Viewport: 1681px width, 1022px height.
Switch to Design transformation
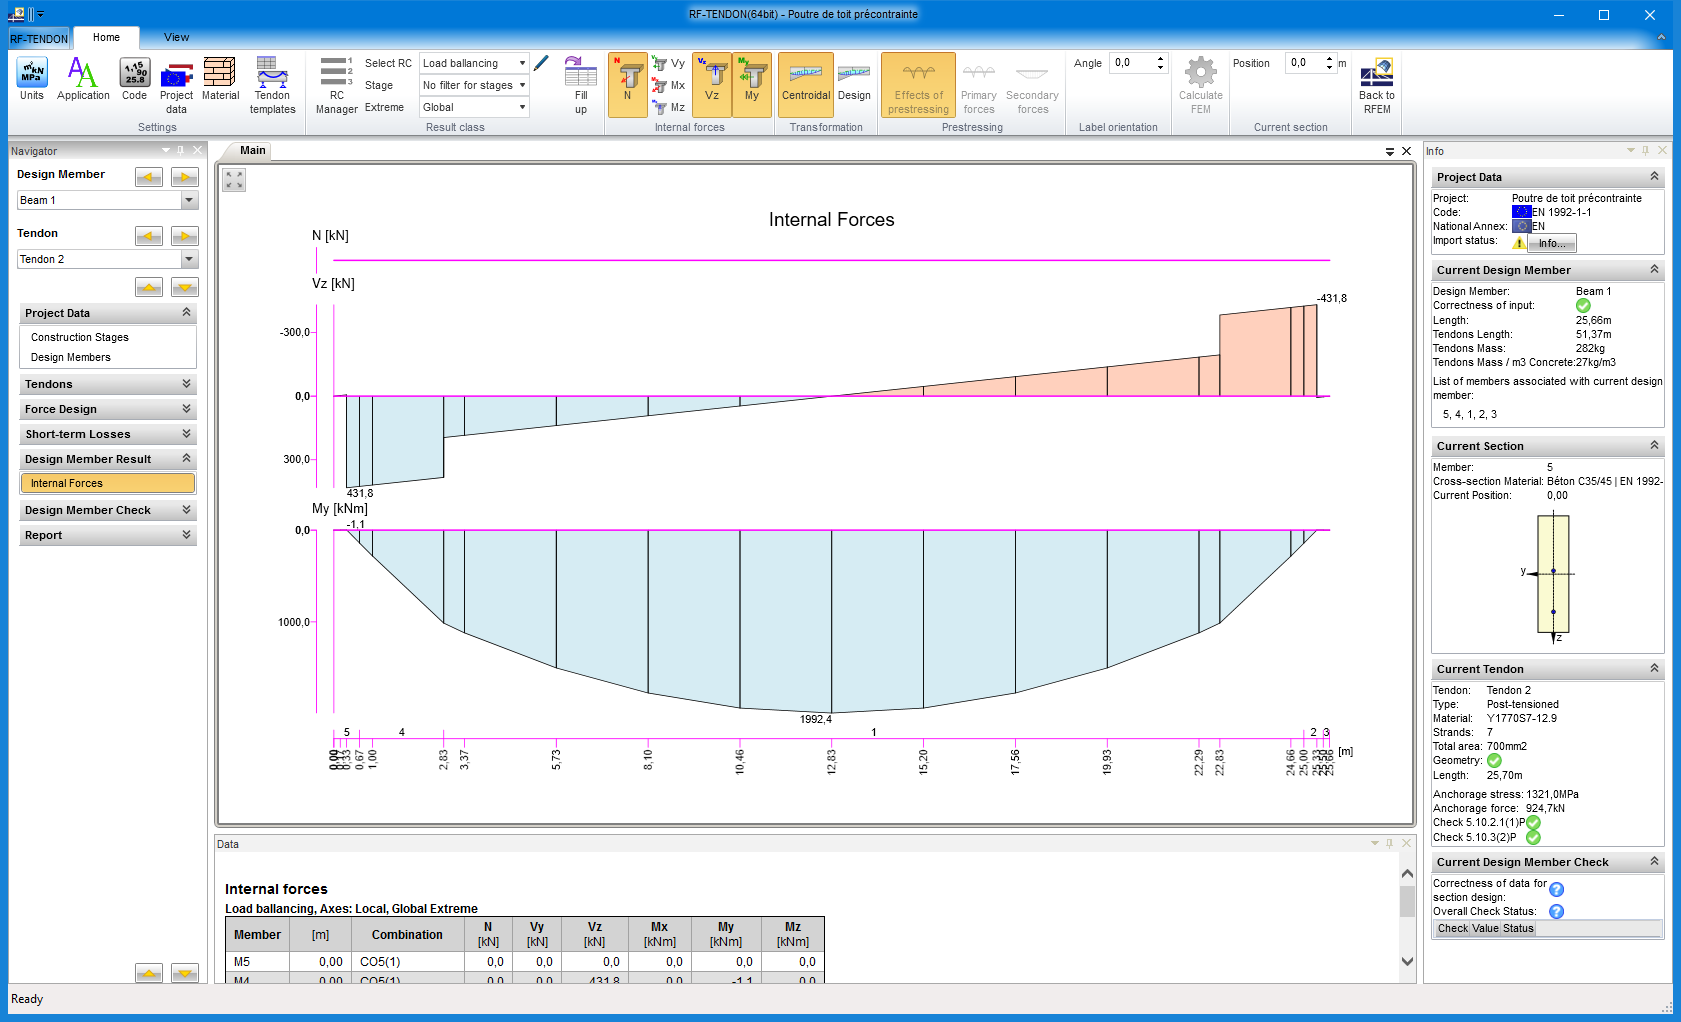[x=854, y=85]
